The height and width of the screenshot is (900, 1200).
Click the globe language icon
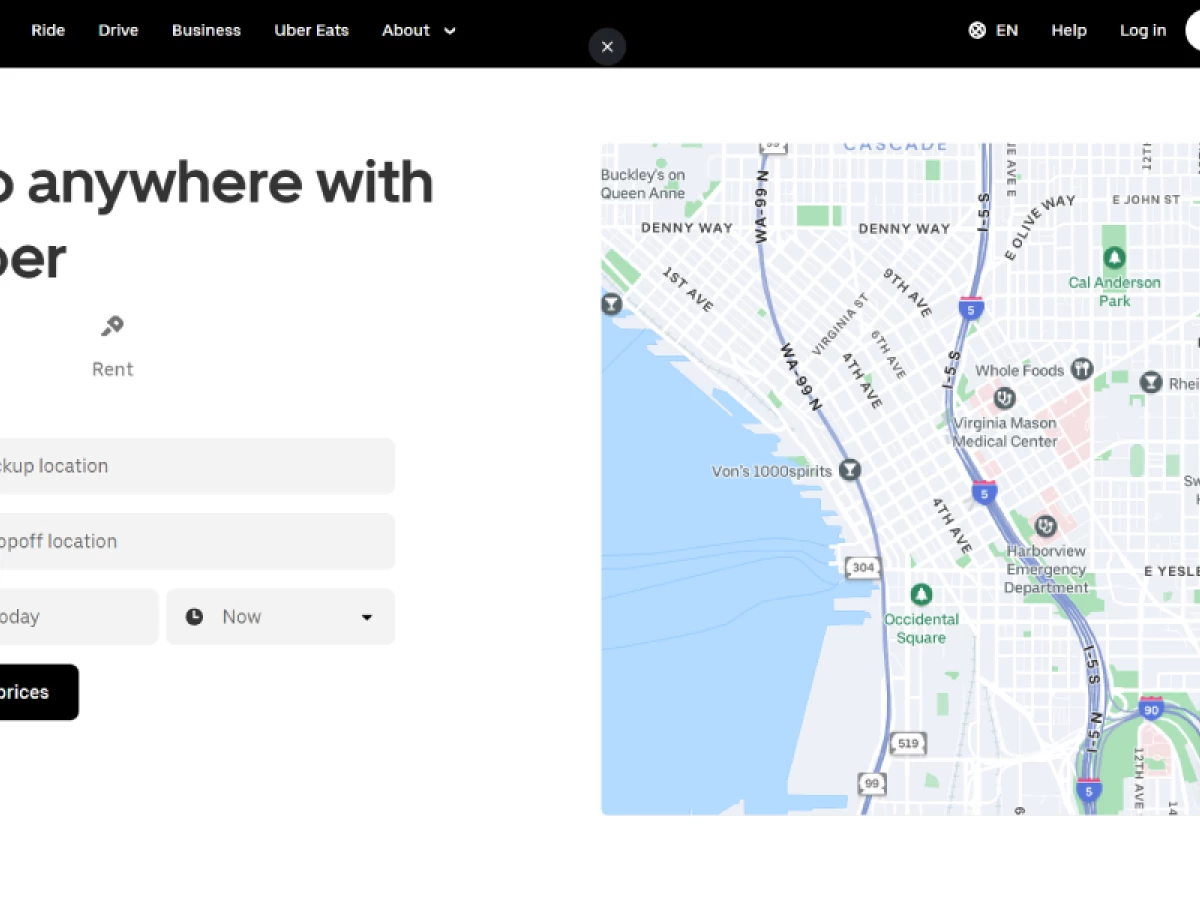(x=977, y=30)
